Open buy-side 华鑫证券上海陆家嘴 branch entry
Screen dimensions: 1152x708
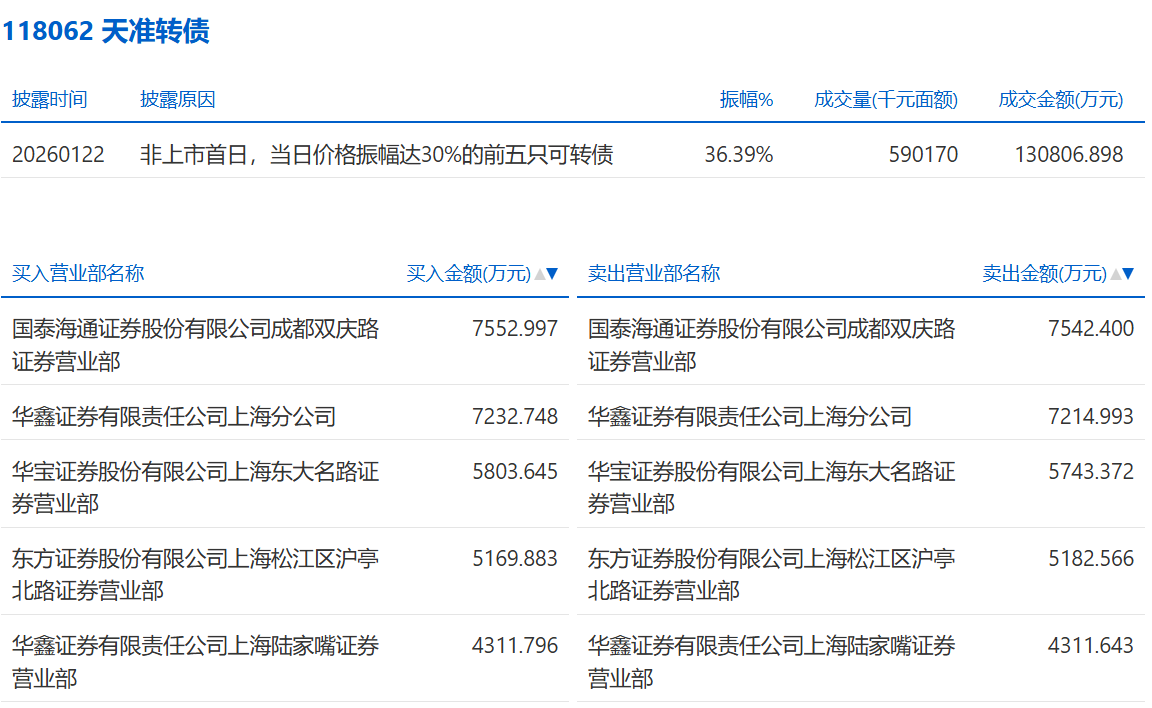coord(195,661)
